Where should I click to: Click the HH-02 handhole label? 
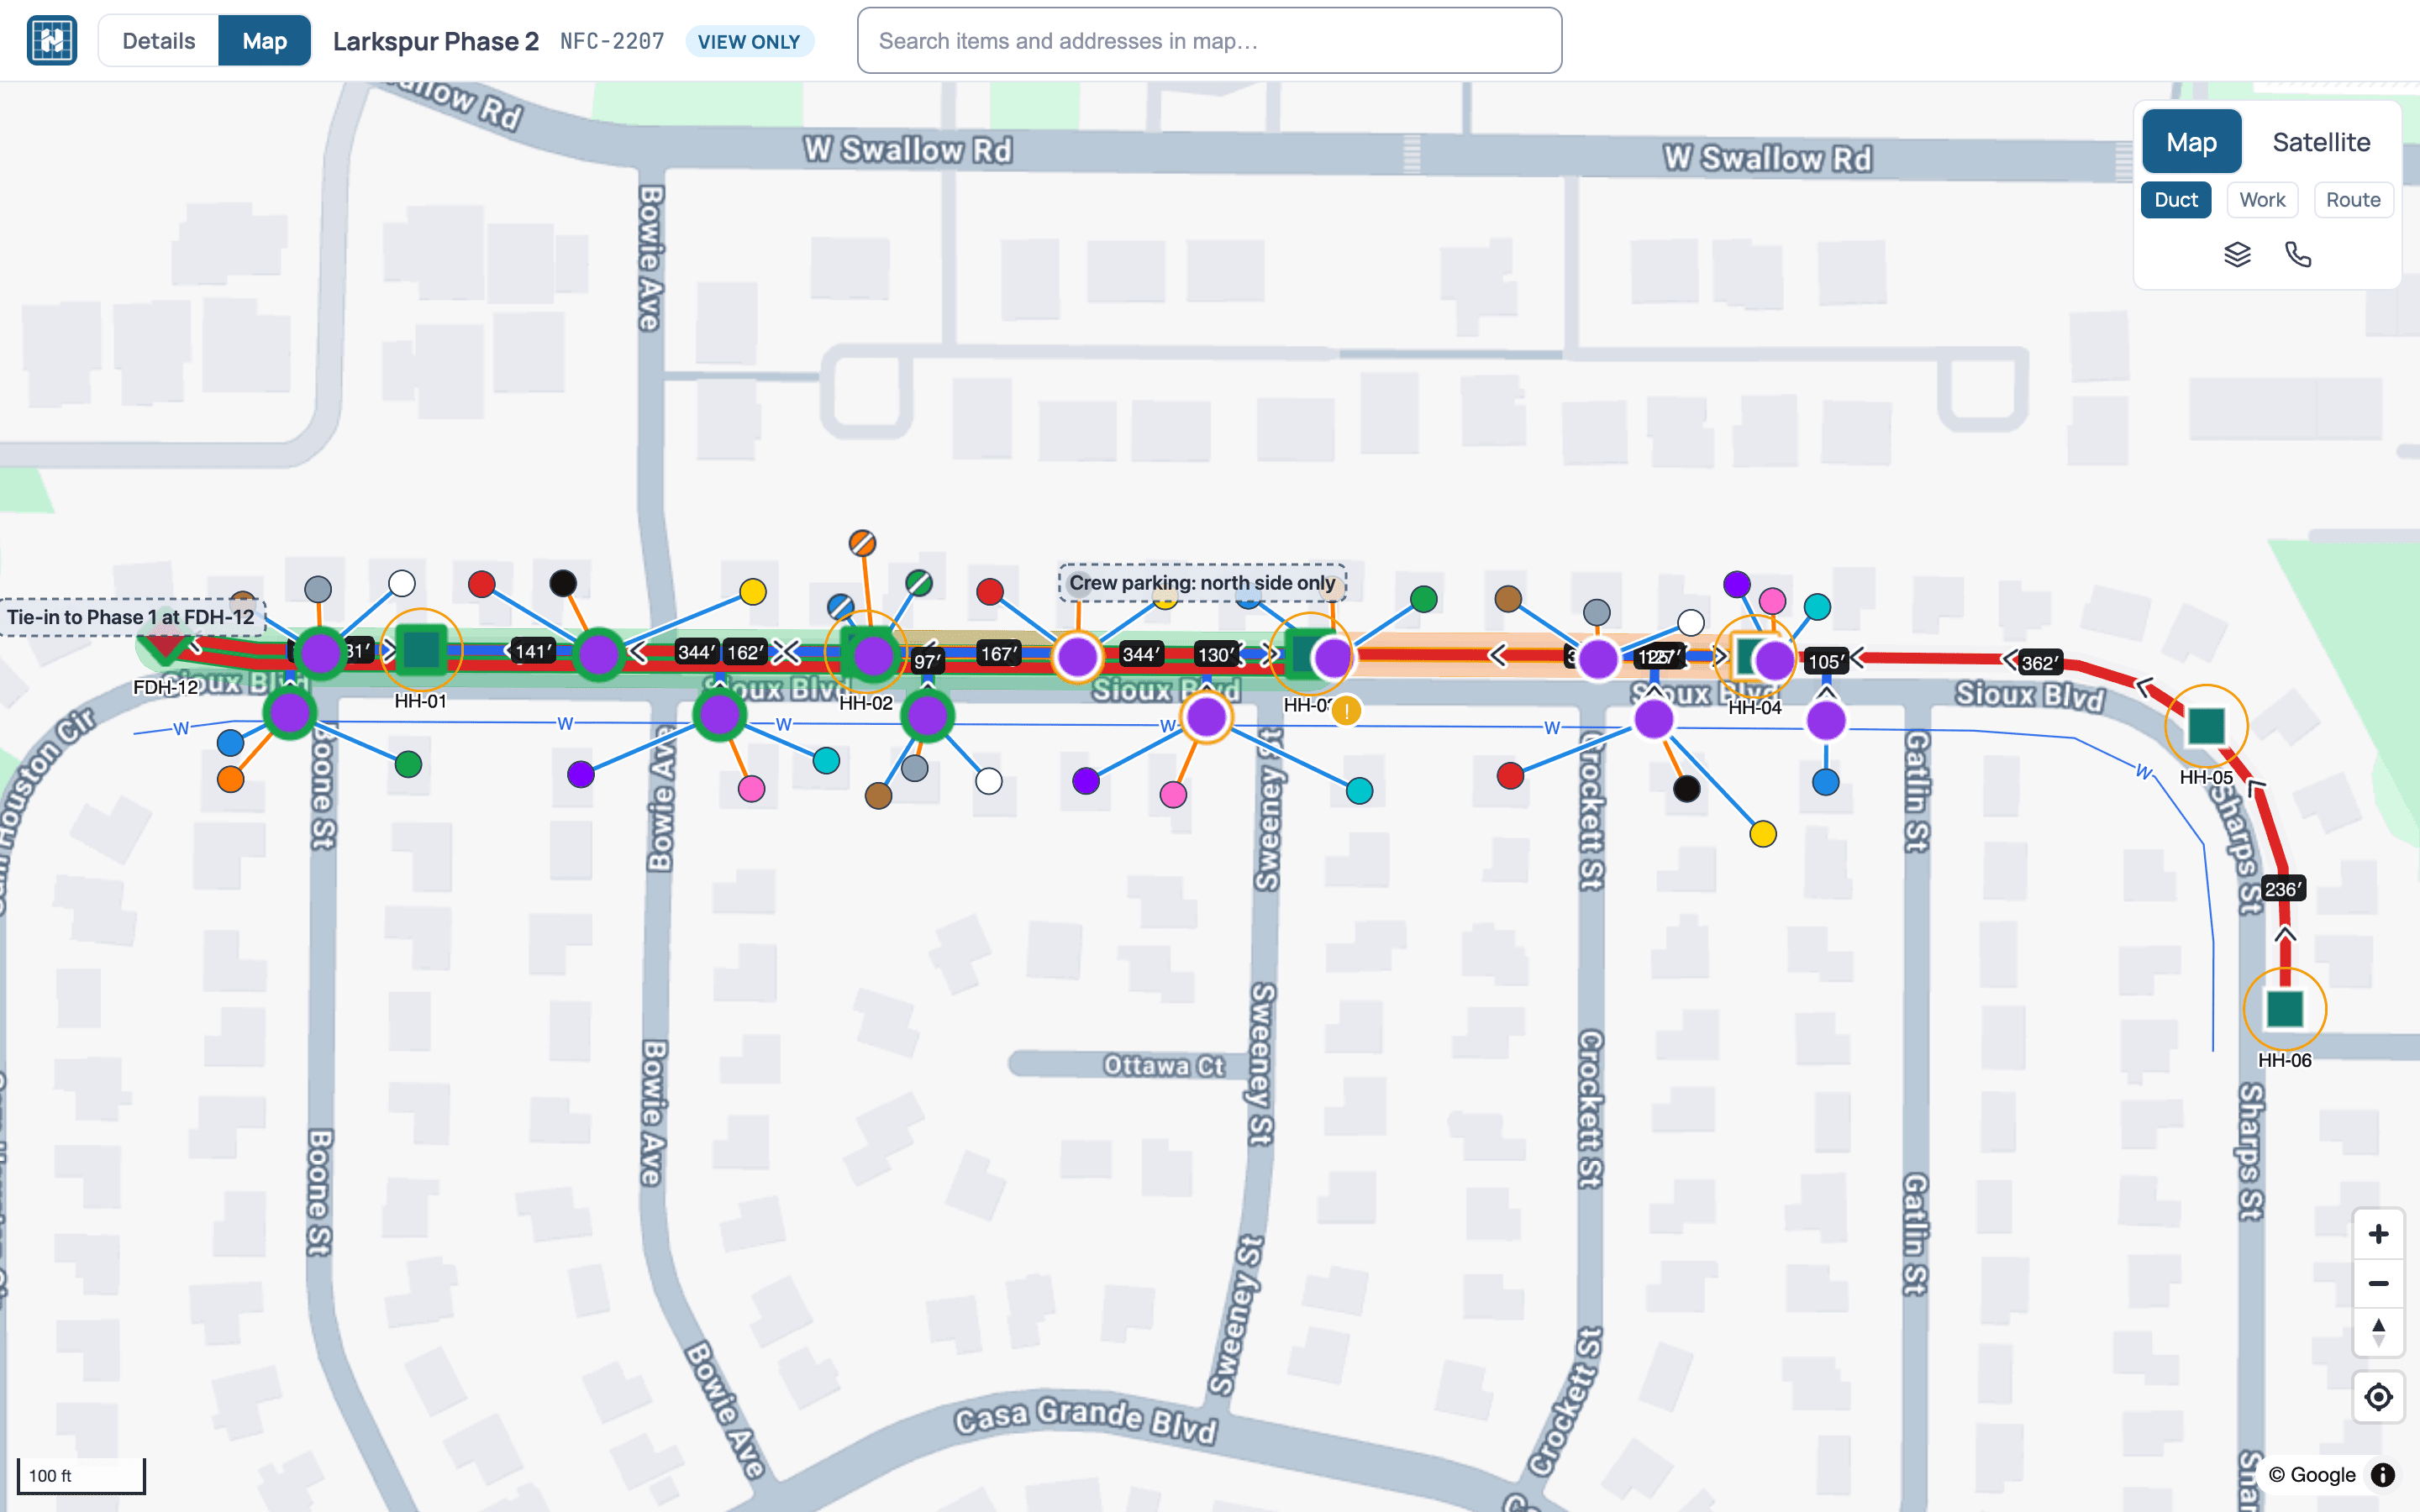coord(866,703)
